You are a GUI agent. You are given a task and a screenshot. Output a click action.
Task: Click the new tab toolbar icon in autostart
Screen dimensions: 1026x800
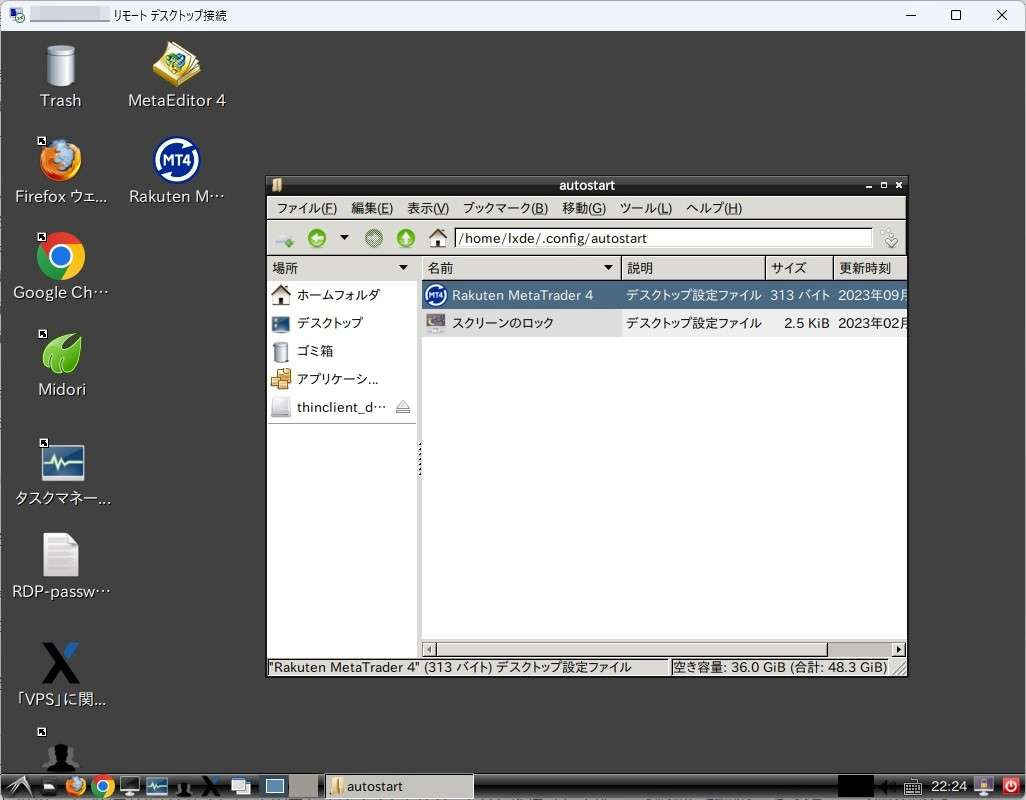pos(285,239)
